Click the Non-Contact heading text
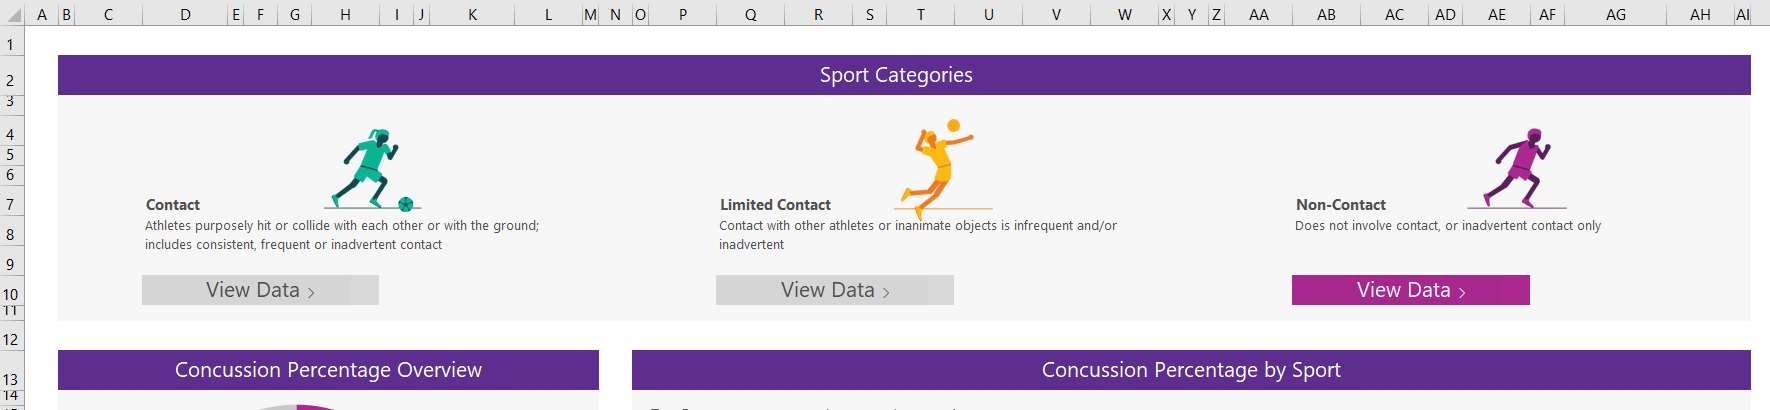 (x=1340, y=205)
